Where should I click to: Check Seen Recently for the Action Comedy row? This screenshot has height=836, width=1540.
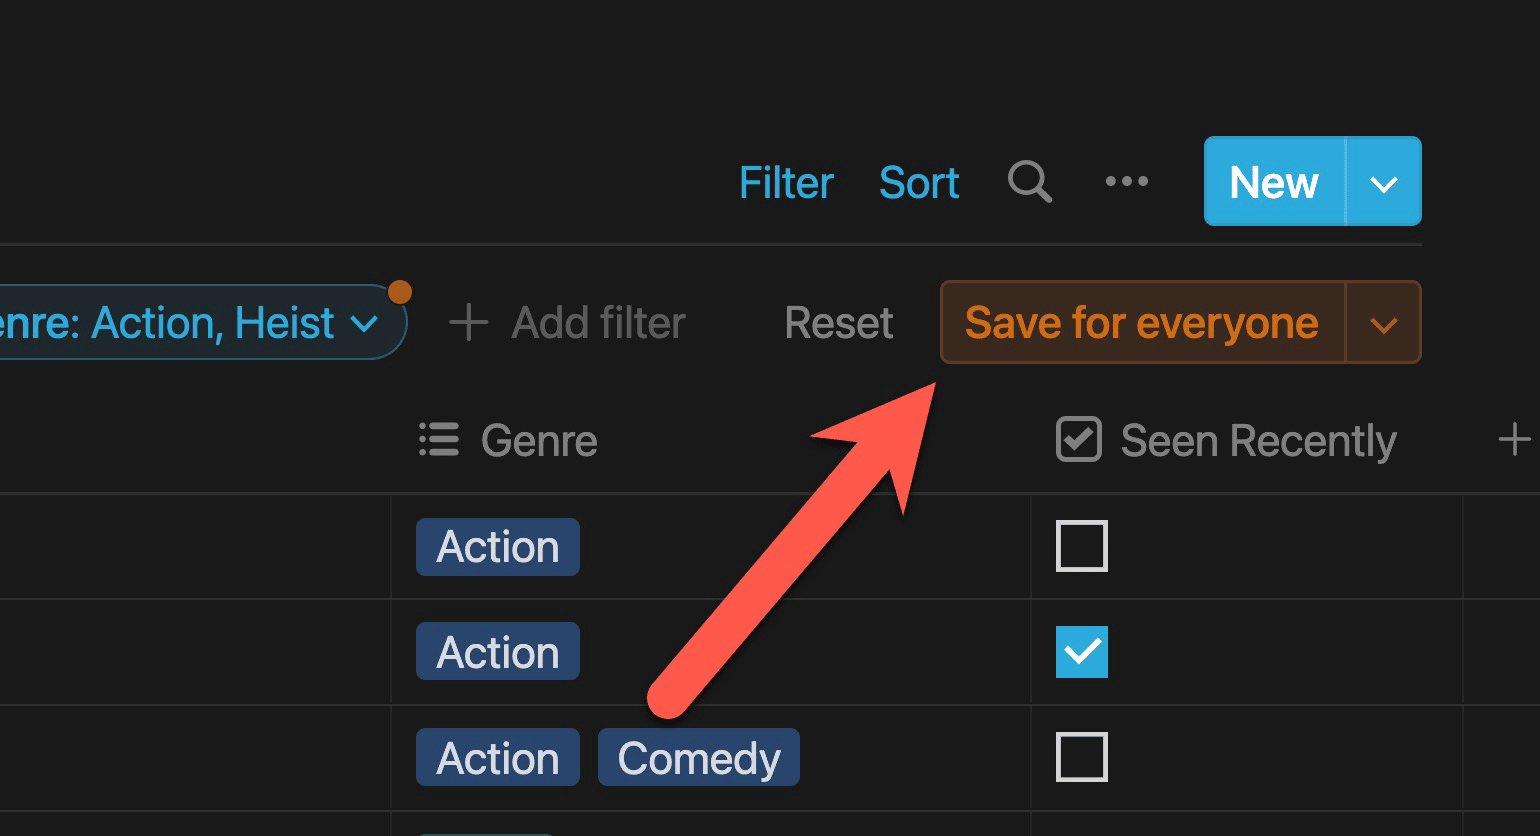click(1082, 758)
